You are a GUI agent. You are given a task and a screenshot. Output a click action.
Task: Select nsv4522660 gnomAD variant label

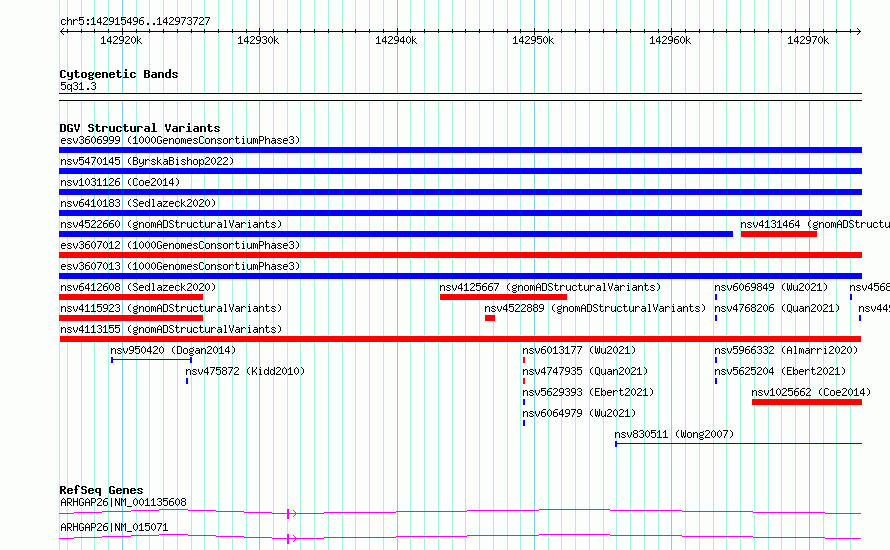tap(171, 224)
